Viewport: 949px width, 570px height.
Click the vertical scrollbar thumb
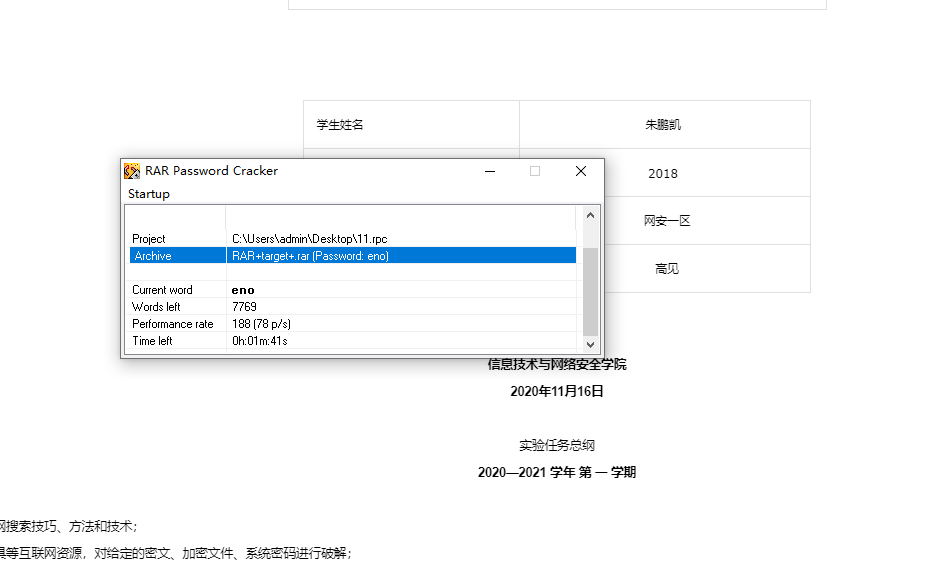pyautogui.click(x=591, y=290)
